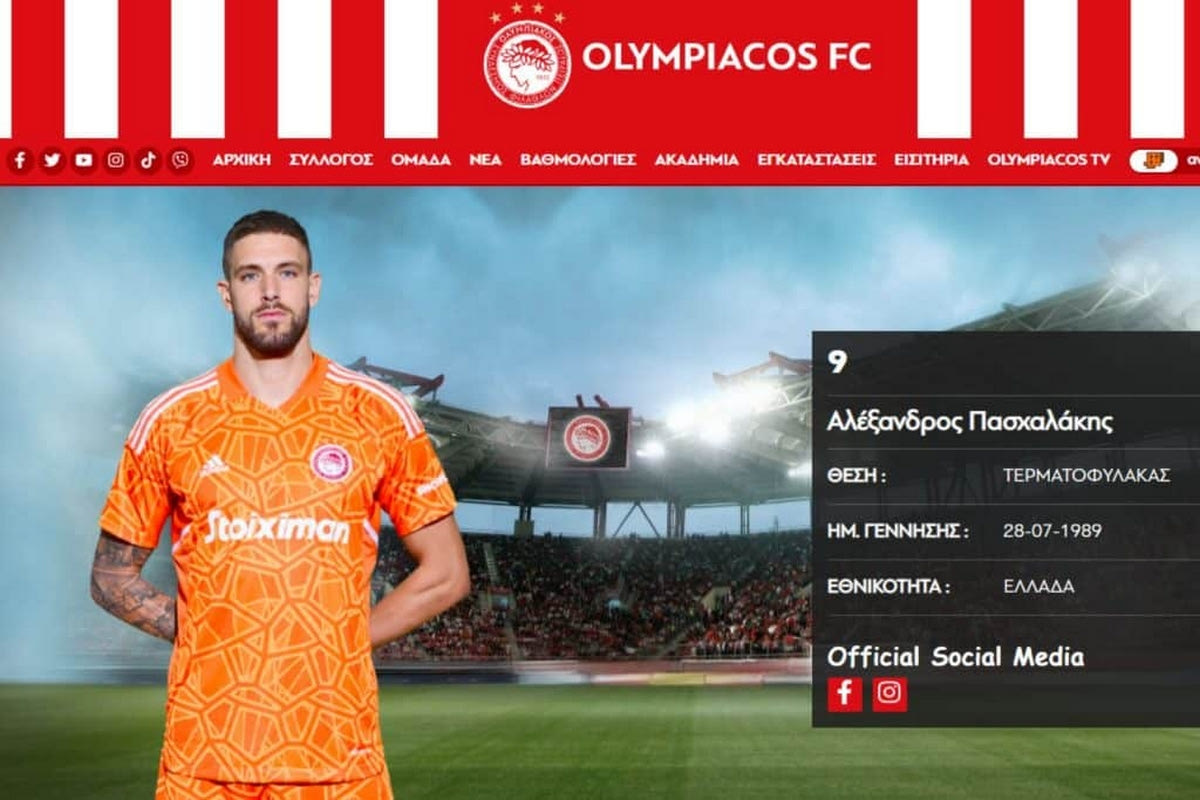This screenshot has height=800, width=1200.
Task: Open the YouTube icon in the top bar
Action: [x=84, y=160]
